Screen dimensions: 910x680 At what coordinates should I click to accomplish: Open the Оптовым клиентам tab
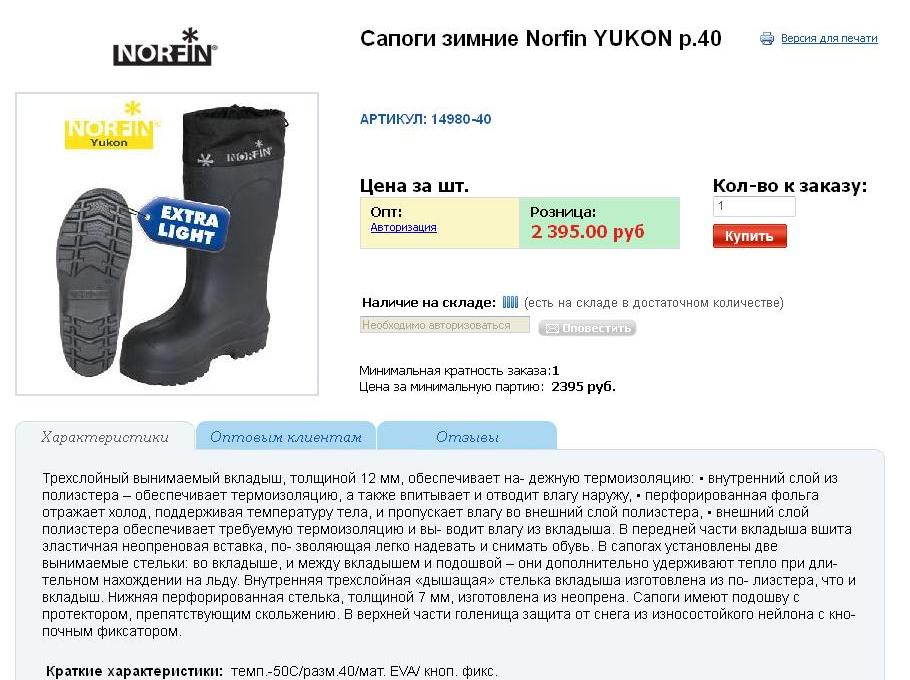click(286, 437)
